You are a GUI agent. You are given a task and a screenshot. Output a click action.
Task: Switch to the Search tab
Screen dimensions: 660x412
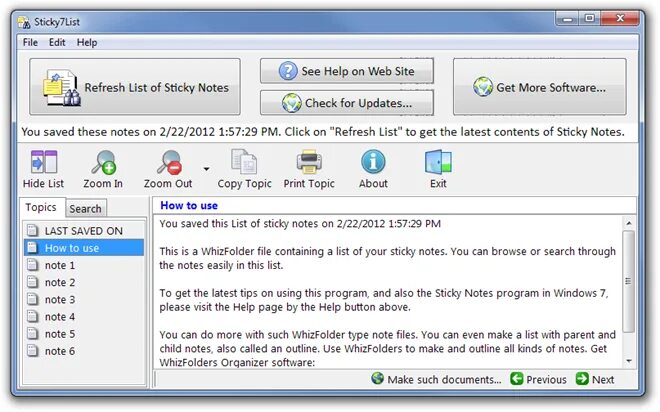point(85,209)
